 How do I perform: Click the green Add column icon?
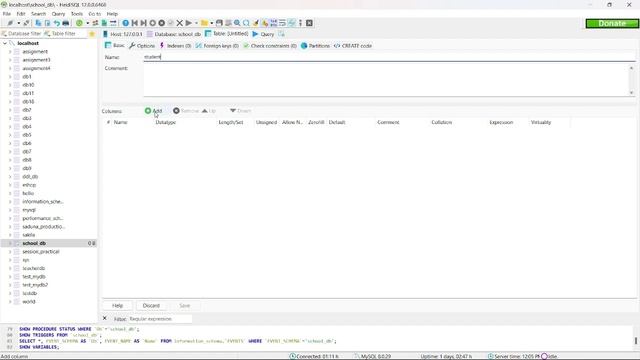[x=148, y=111]
